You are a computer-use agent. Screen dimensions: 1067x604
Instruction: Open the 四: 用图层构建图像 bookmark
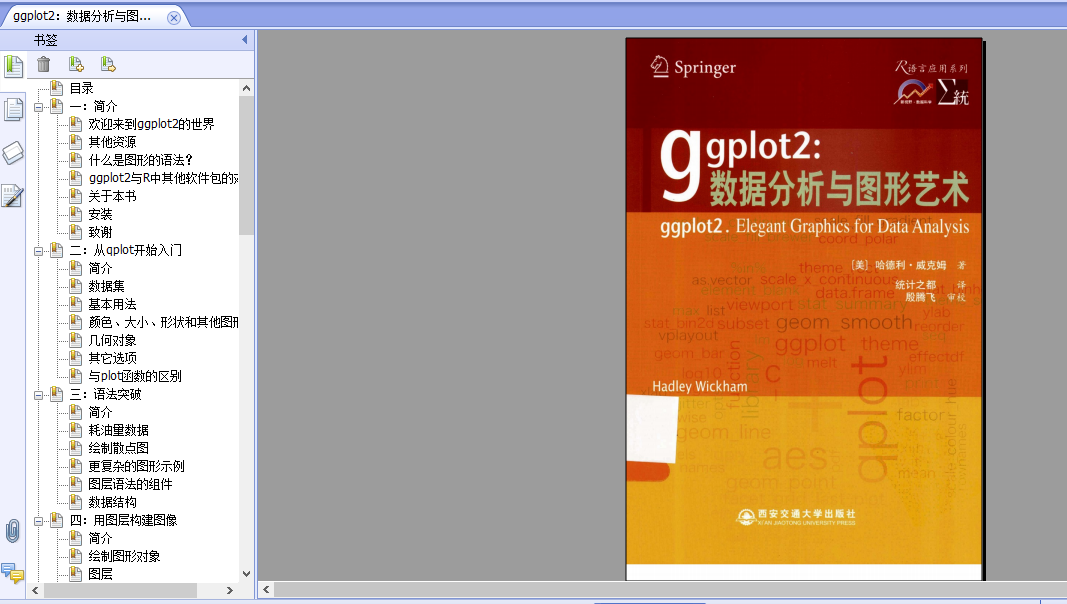pos(123,520)
